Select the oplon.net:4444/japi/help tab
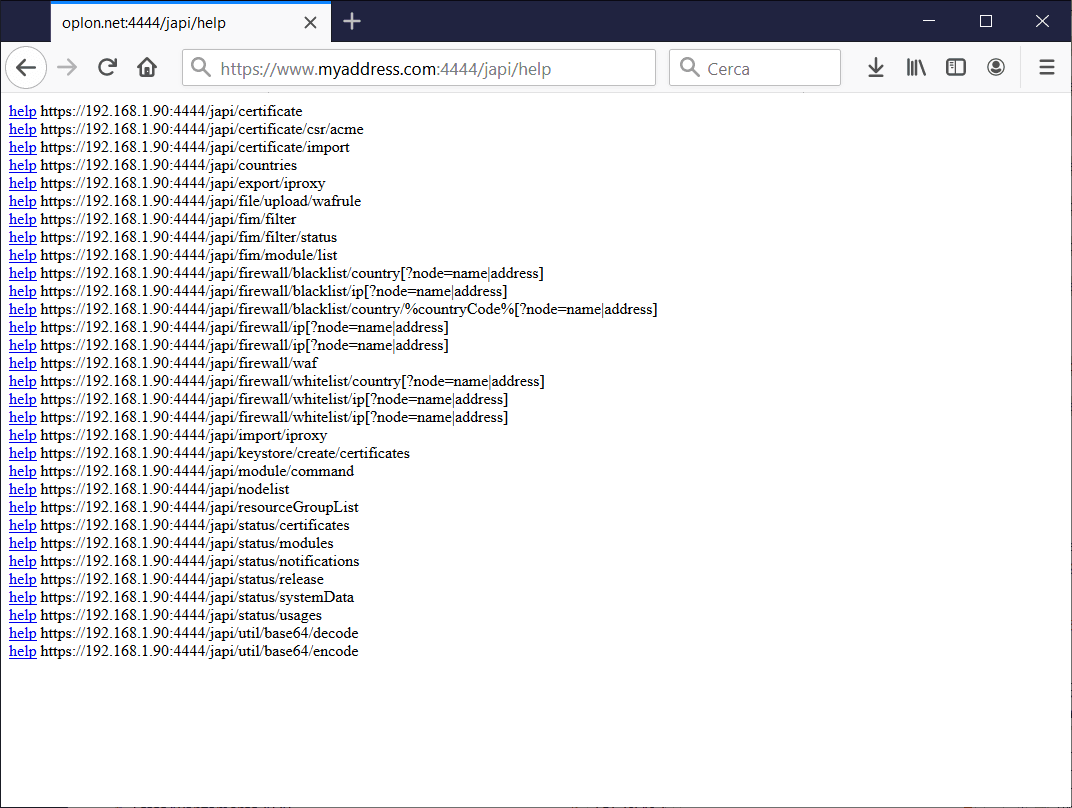The width and height of the screenshot is (1072, 808). point(191,23)
